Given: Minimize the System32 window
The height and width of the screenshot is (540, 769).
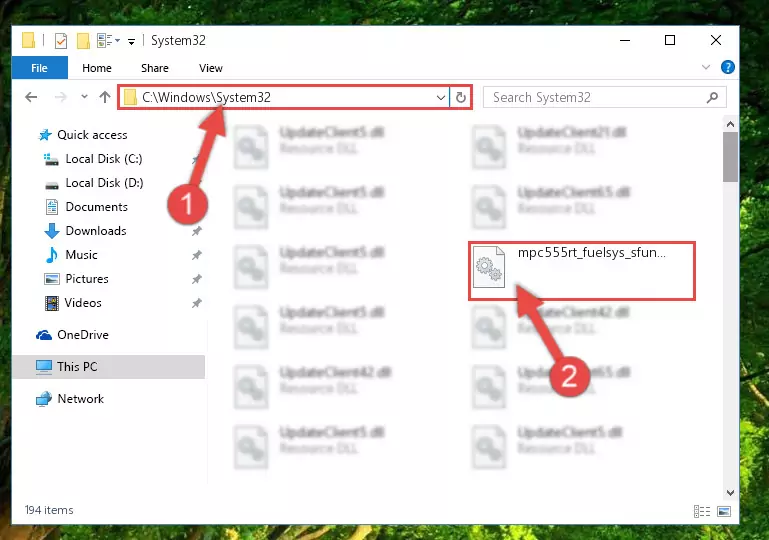Looking at the screenshot, I should [x=625, y=40].
